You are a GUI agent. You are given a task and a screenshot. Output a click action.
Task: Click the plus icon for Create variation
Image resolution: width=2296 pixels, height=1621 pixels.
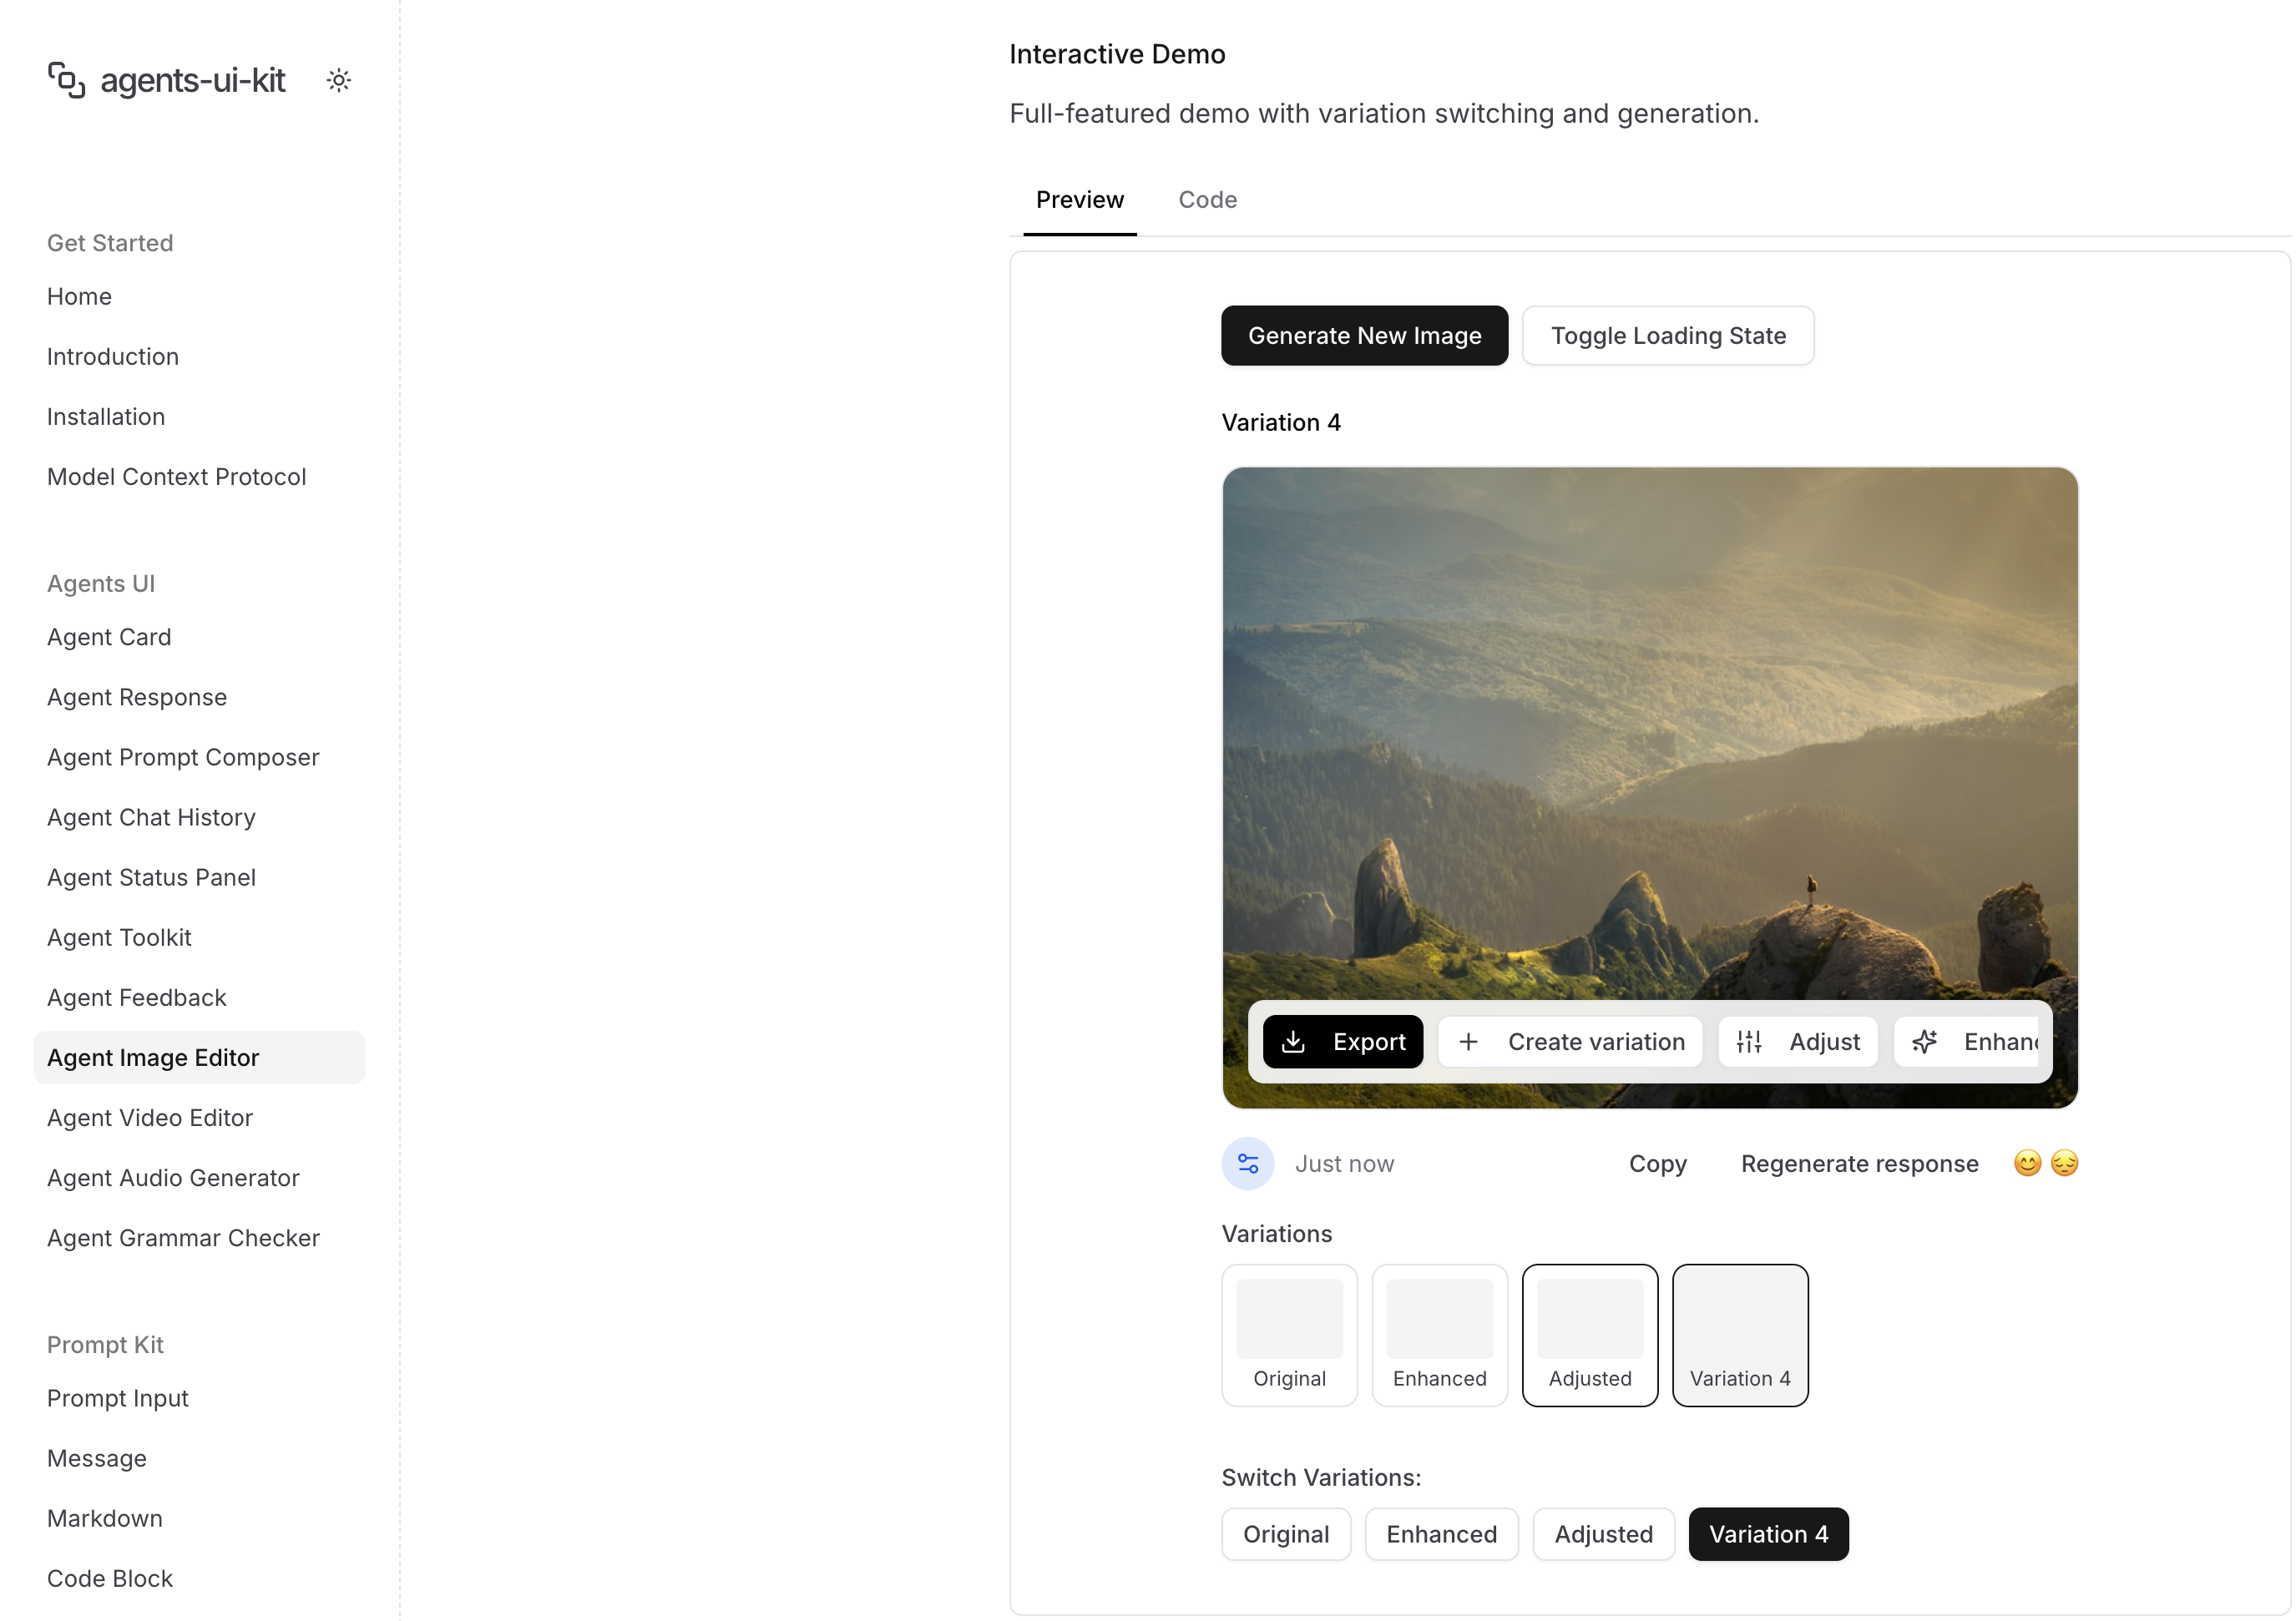(x=1468, y=1042)
